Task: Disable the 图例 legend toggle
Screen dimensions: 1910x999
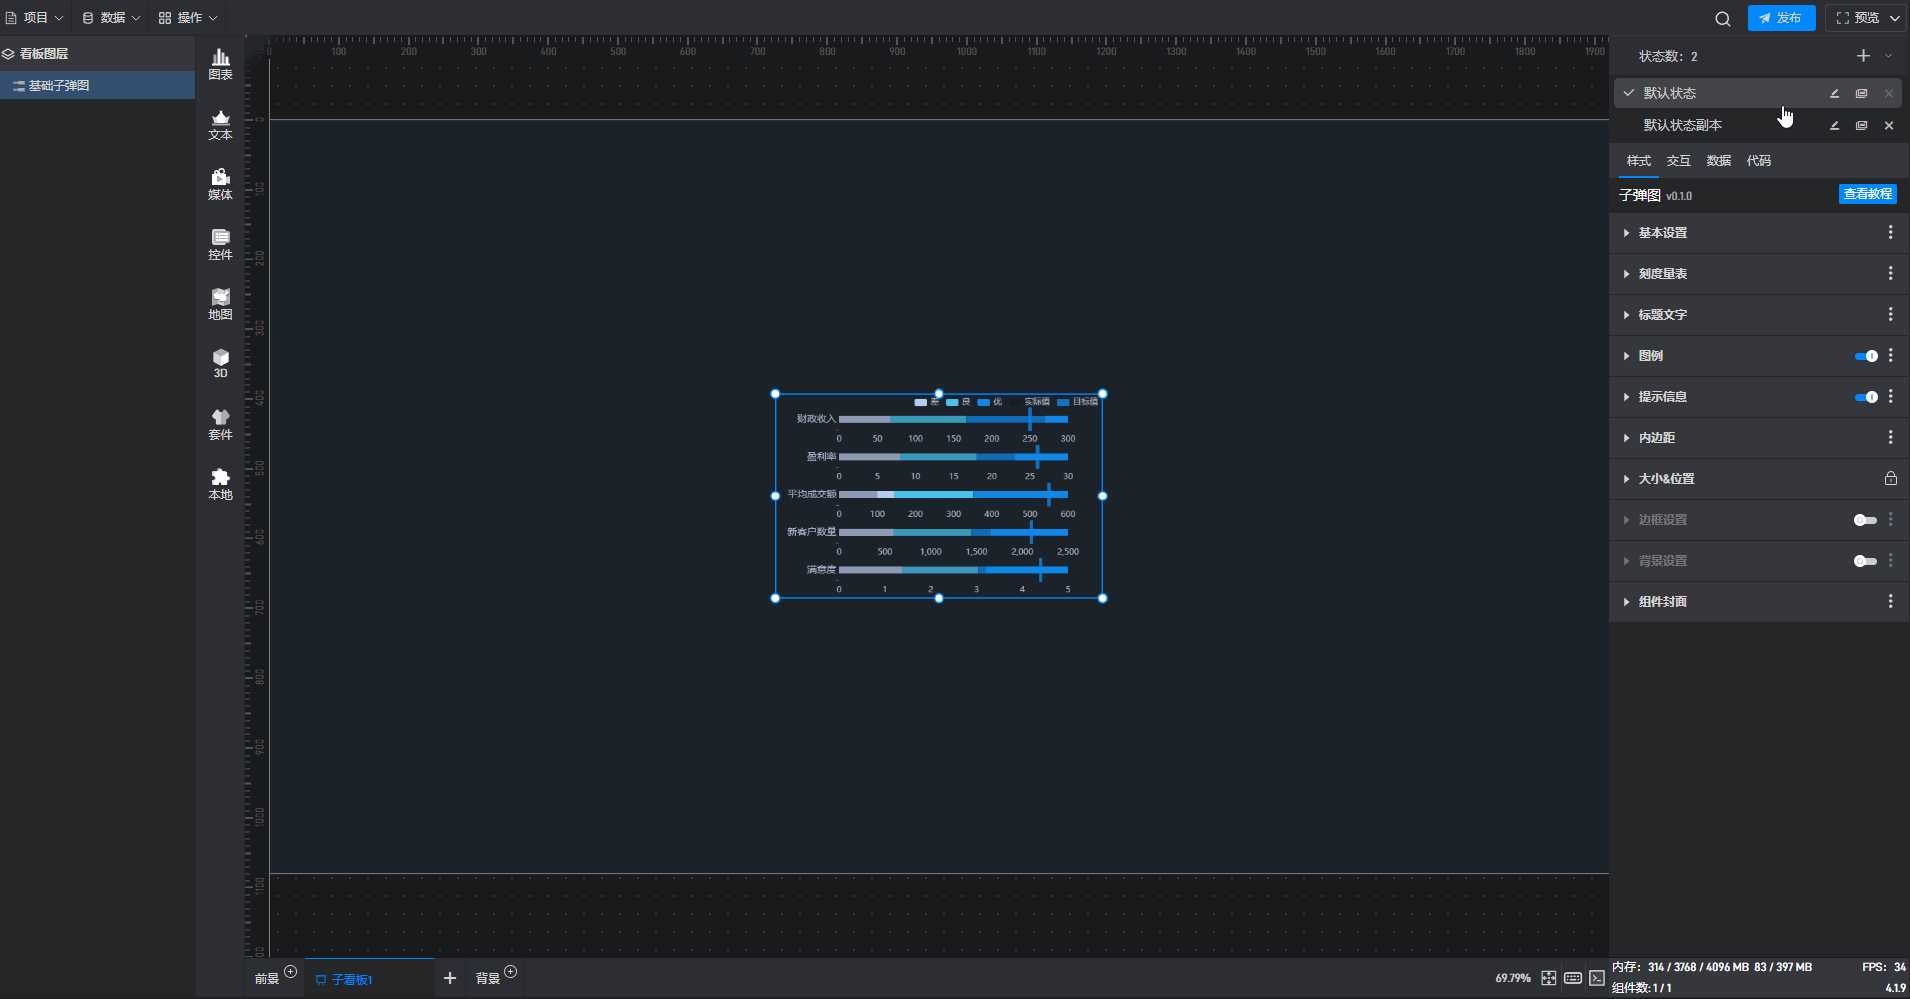Action: point(1865,356)
